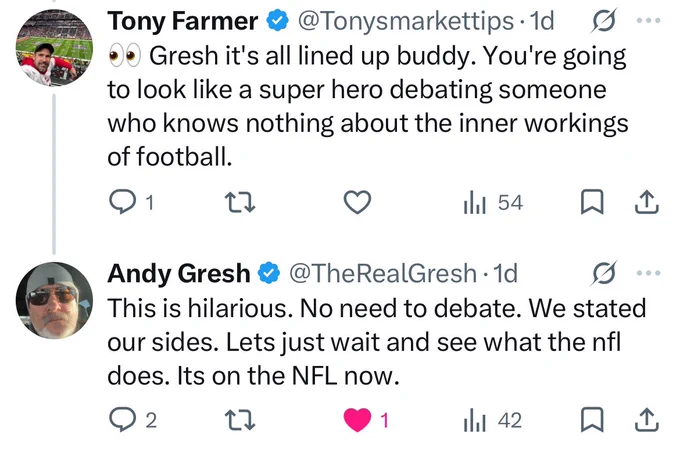View analytics showing 42 views
Screen dimensions: 680x449
point(493,420)
